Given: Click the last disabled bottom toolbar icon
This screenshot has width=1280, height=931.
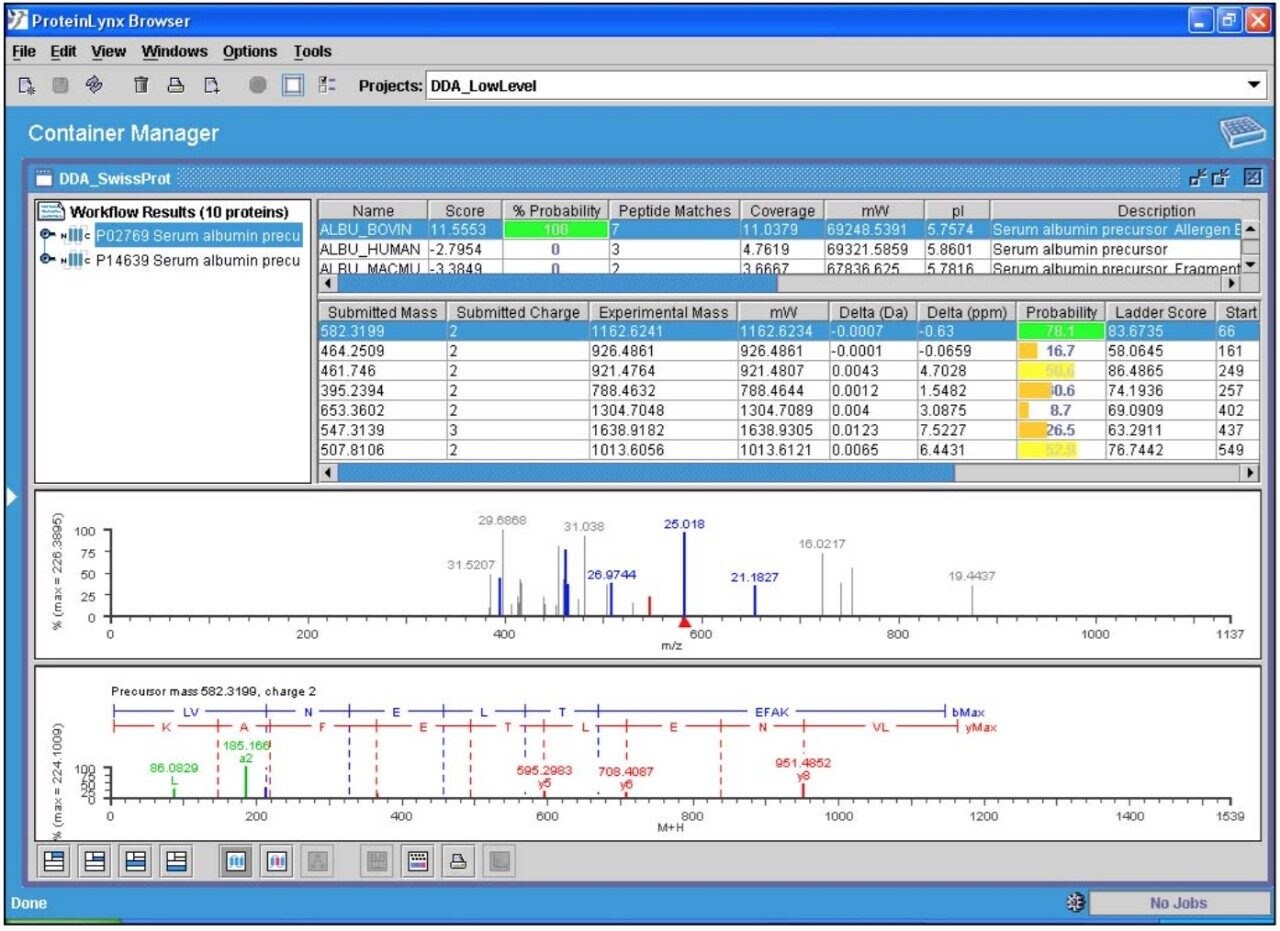Looking at the screenshot, I should [x=500, y=861].
